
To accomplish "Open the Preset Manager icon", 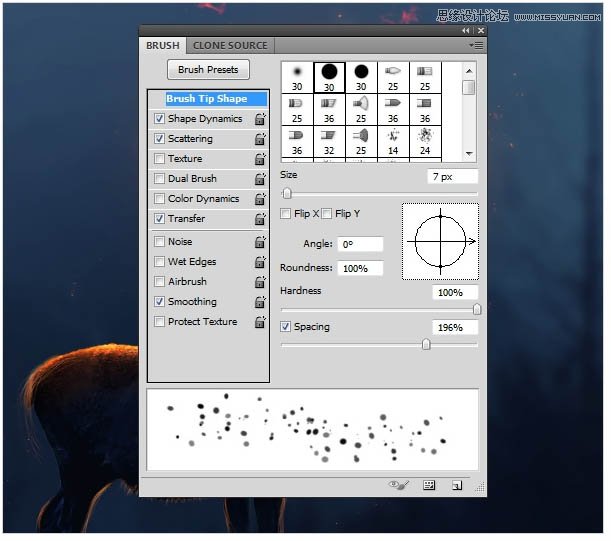I will [429, 485].
